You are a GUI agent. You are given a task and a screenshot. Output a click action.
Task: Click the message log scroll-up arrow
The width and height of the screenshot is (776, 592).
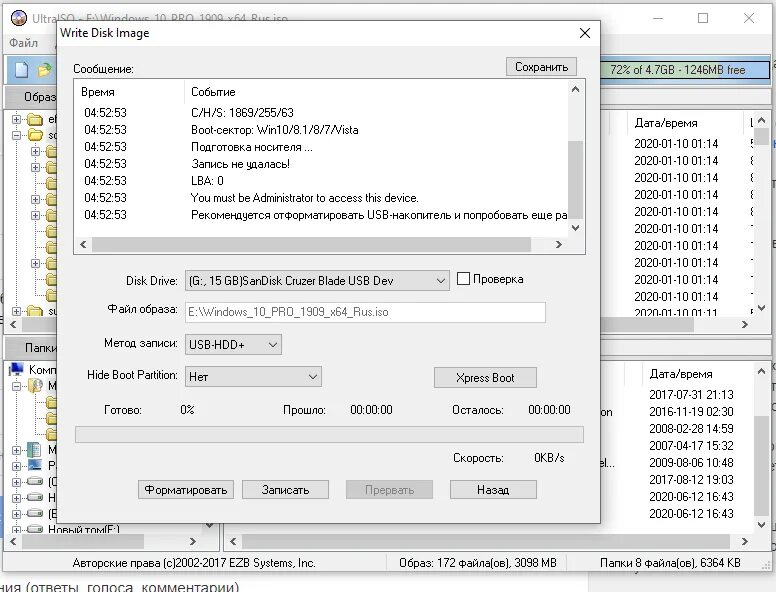[575, 90]
